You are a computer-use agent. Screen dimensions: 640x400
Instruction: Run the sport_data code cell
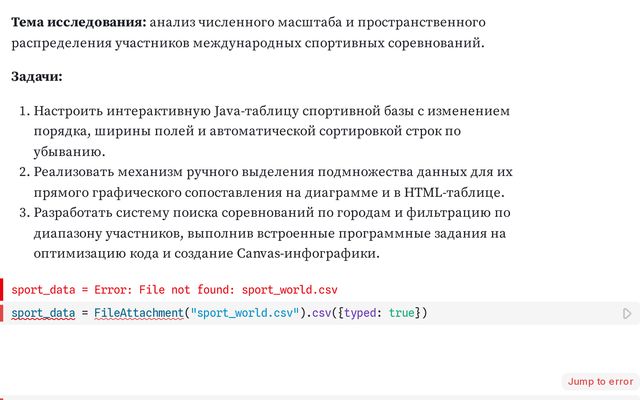tap(627, 313)
